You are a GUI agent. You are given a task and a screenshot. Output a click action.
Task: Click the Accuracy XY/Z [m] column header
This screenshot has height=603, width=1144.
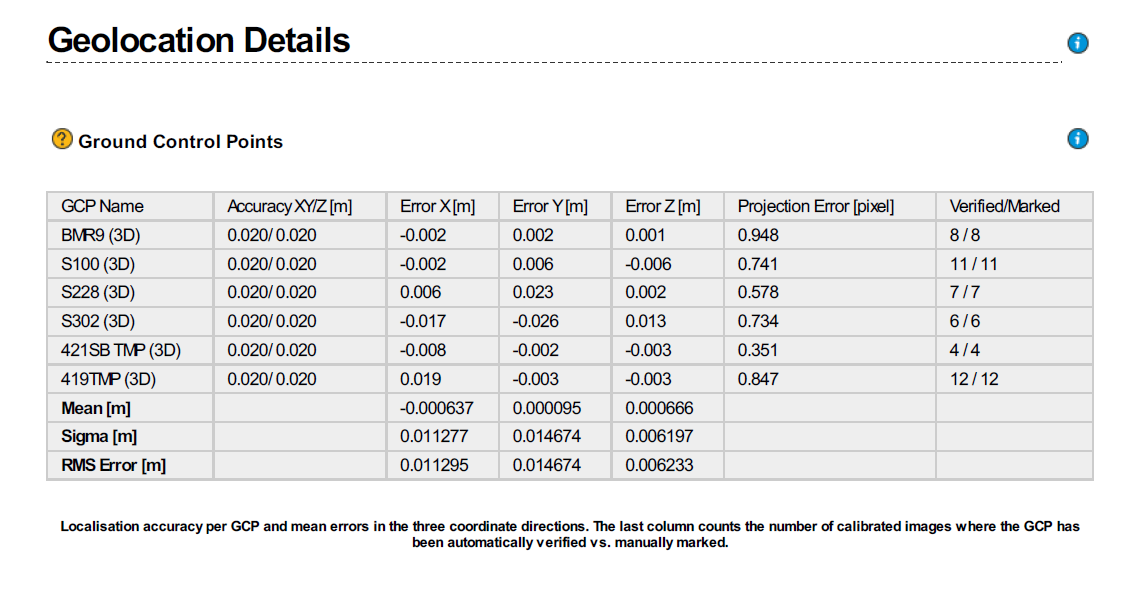290,207
